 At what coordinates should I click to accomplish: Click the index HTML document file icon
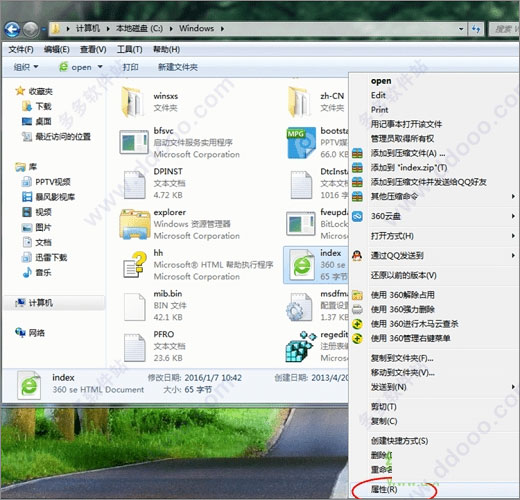tap(302, 265)
